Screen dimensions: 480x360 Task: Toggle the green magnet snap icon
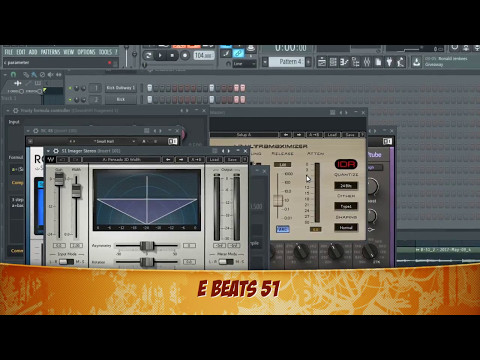[x=14, y=74]
